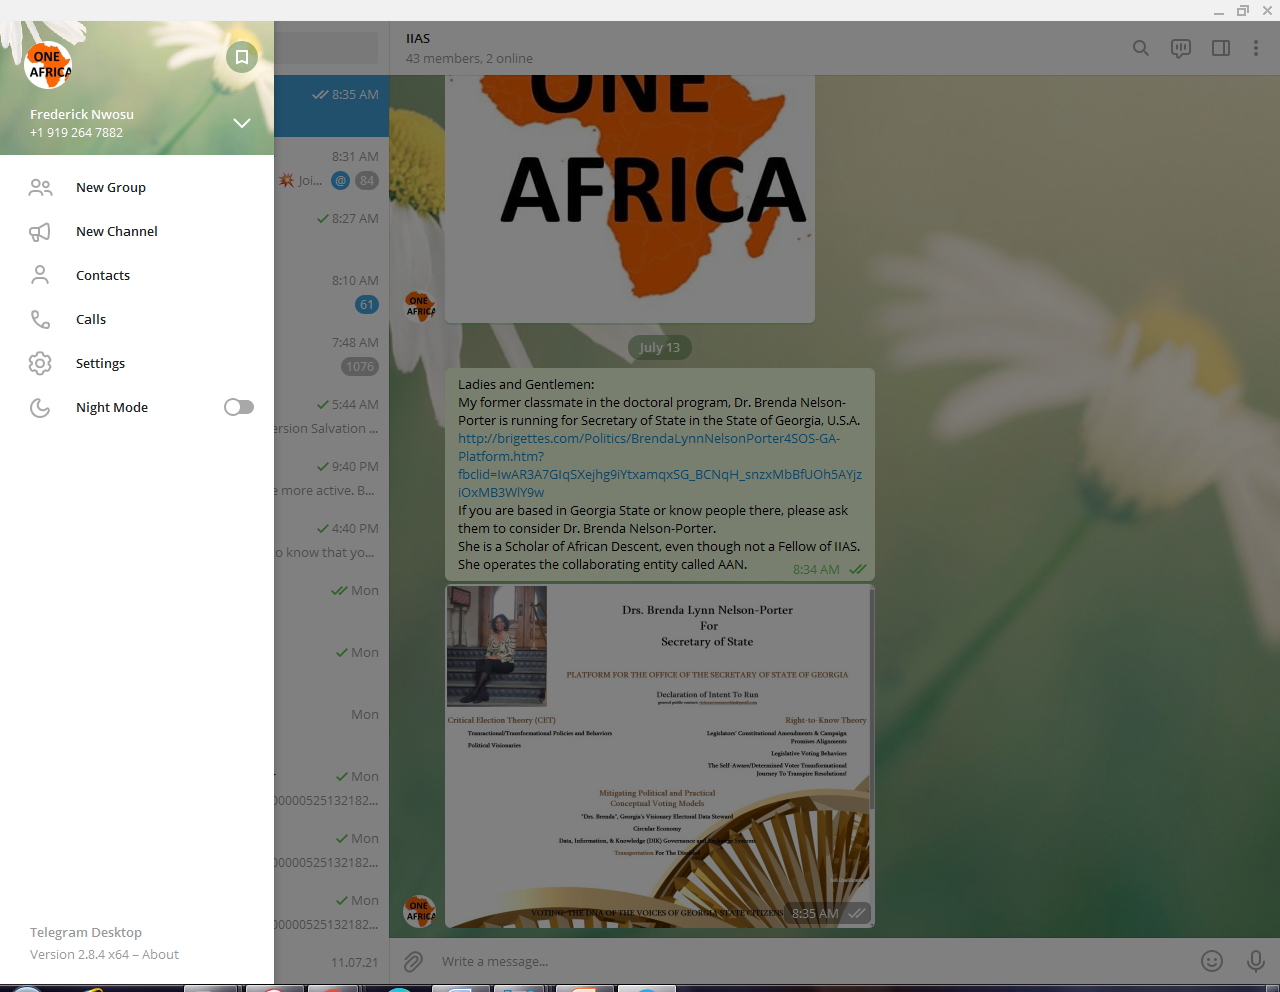The width and height of the screenshot is (1280, 992).
Task: Click 8:34 AM message timestamp
Action: click(816, 570)
